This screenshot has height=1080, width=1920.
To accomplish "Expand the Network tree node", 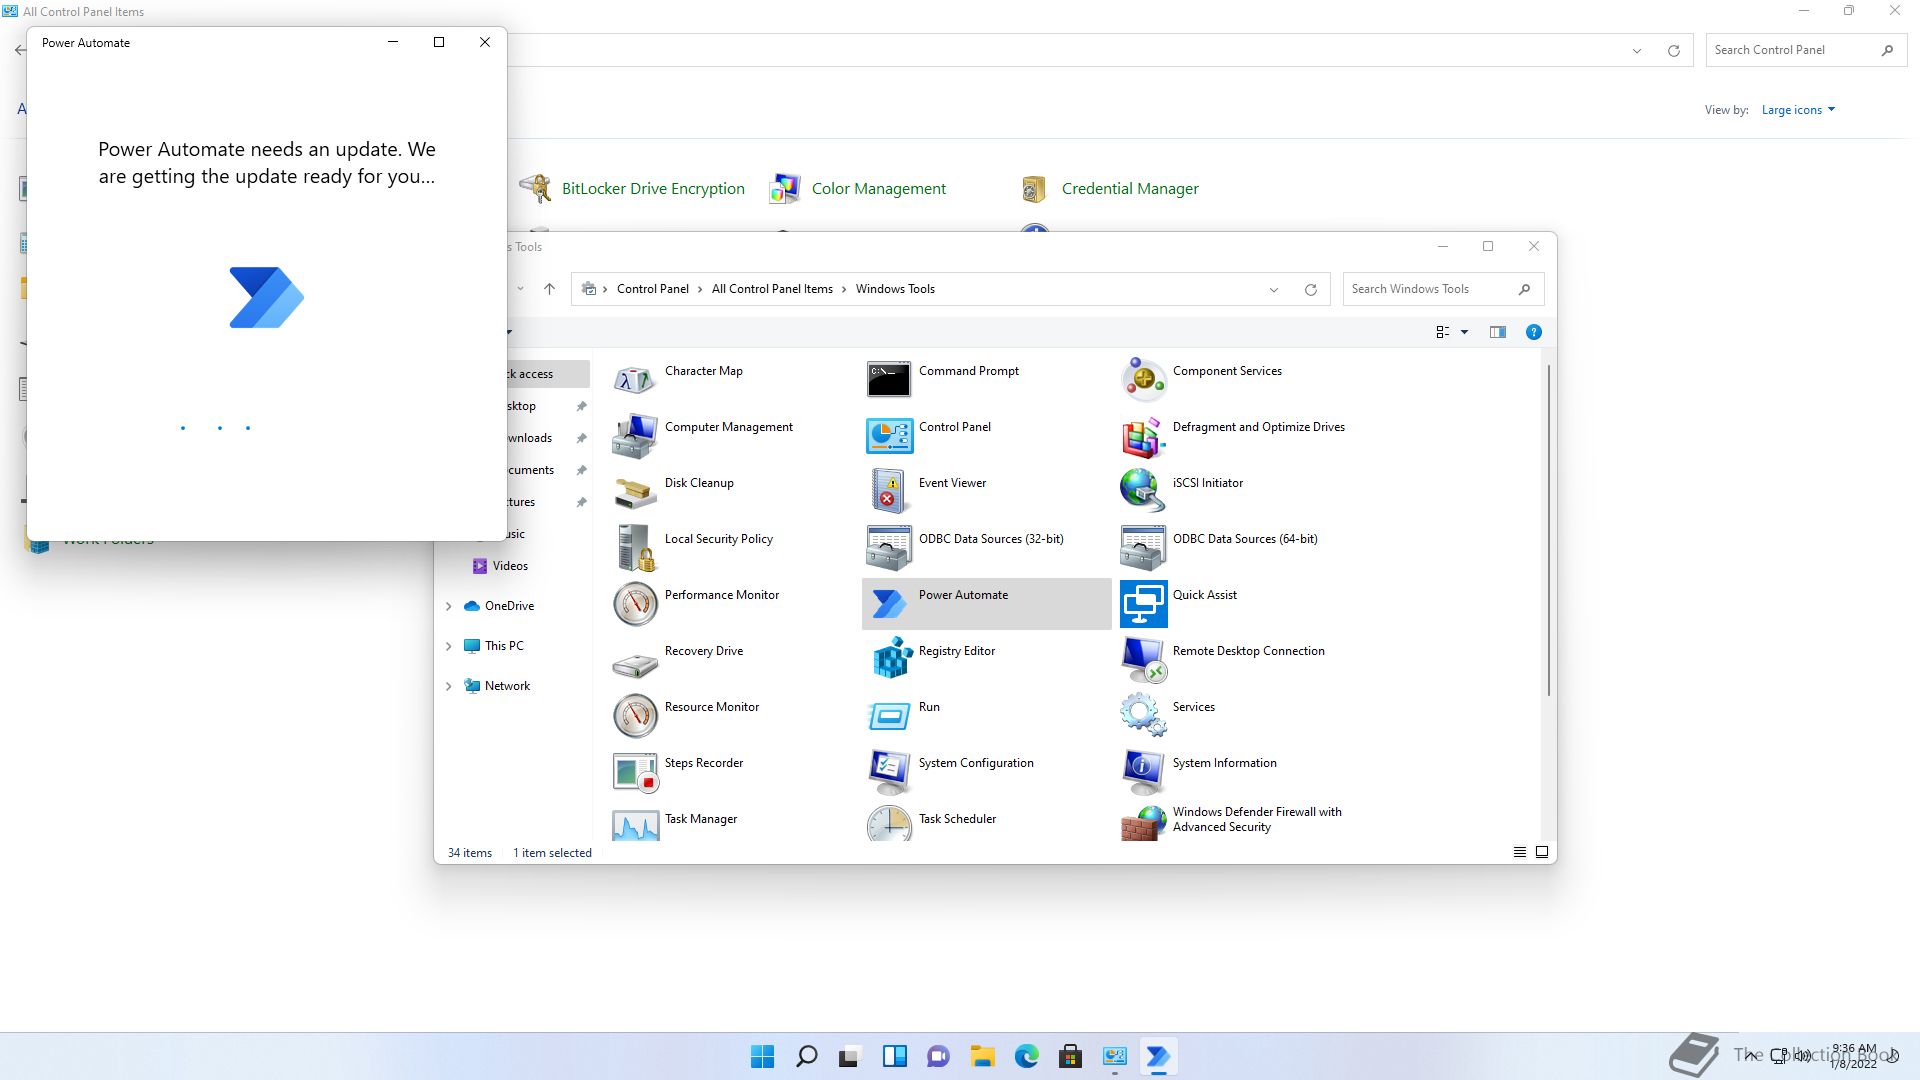I will pos(449,686).
